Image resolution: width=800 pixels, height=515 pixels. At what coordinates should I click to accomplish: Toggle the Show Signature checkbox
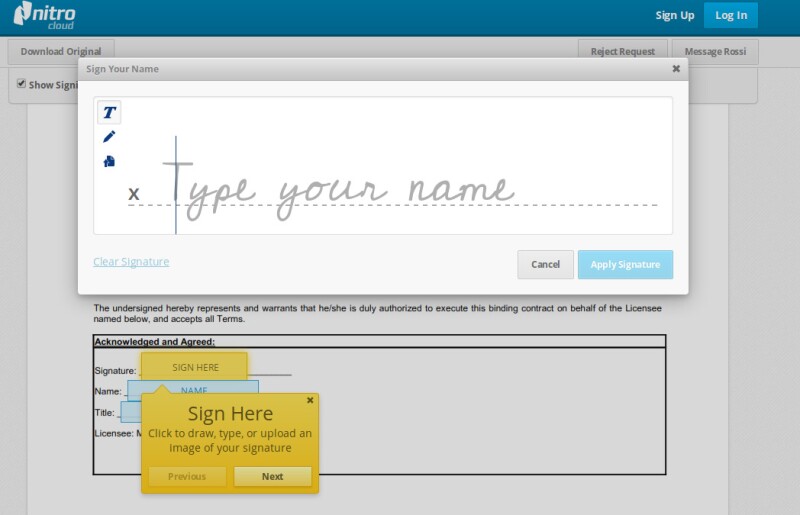coord(21,84)
